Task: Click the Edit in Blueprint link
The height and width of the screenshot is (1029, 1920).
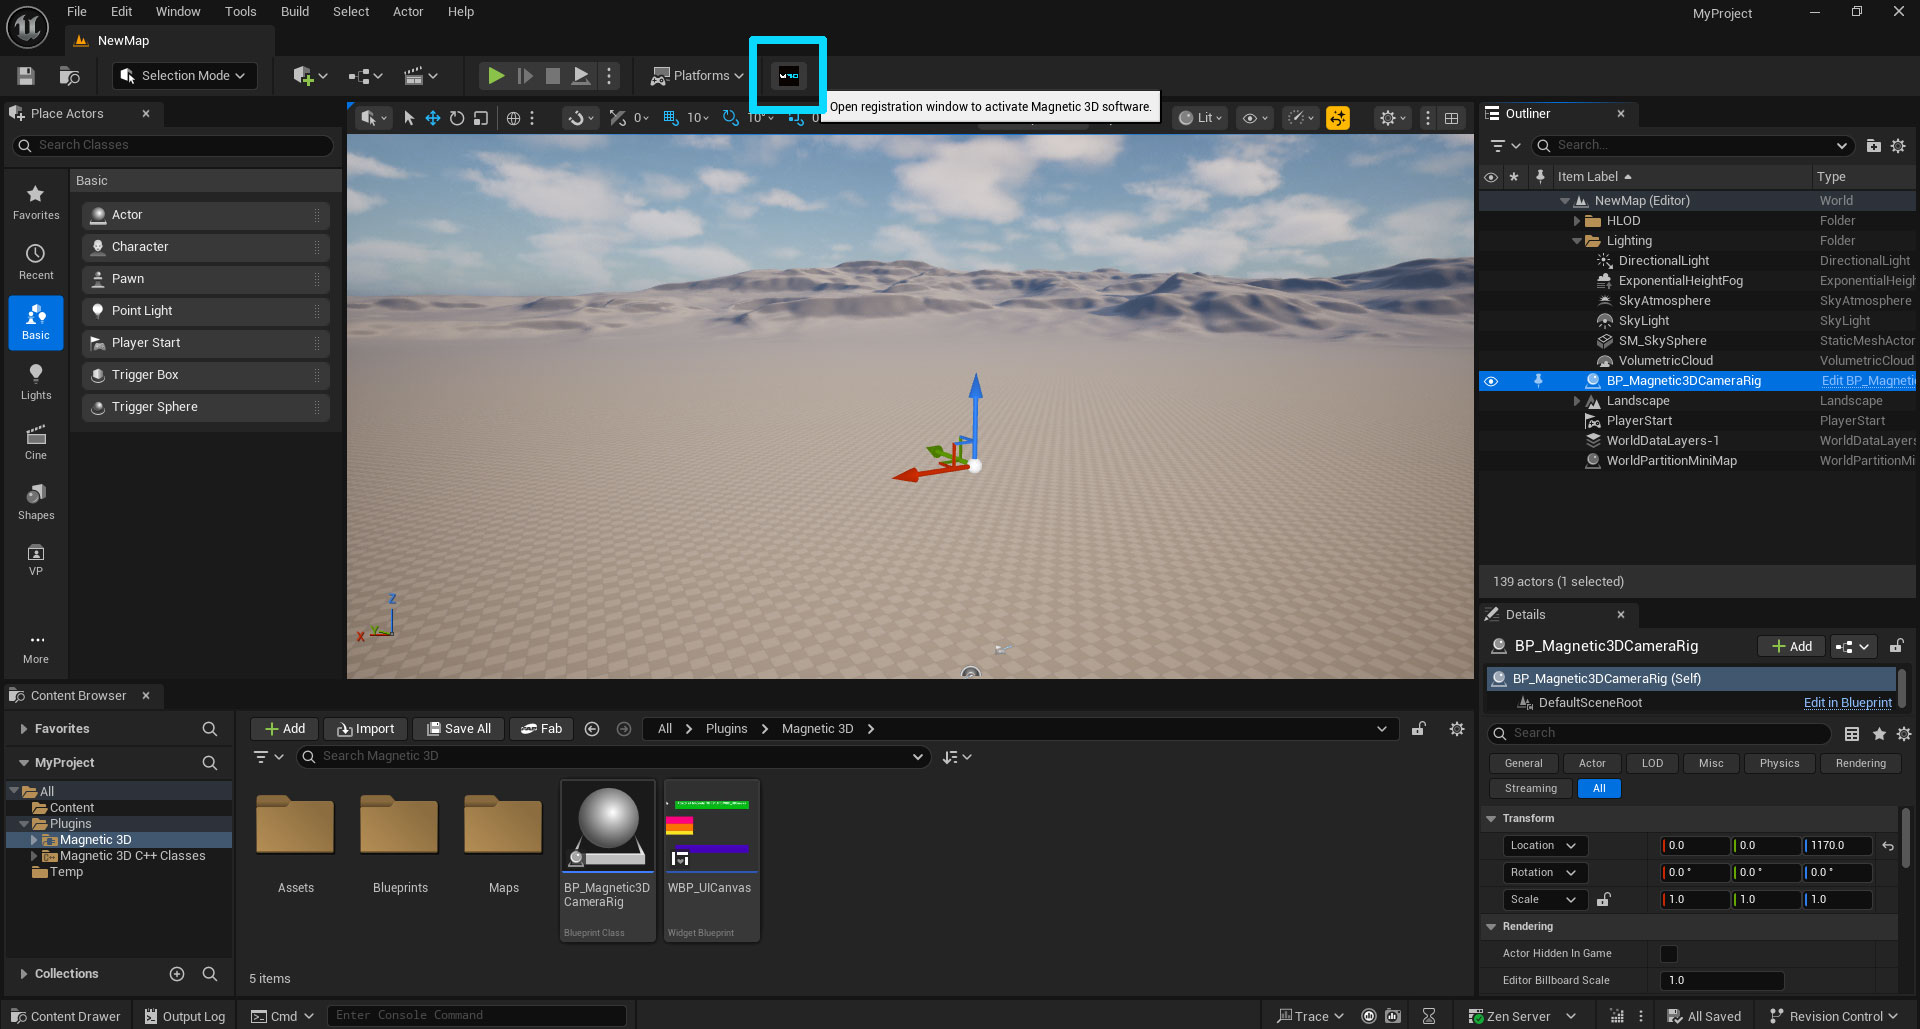Action: [x=1847, y=703]
